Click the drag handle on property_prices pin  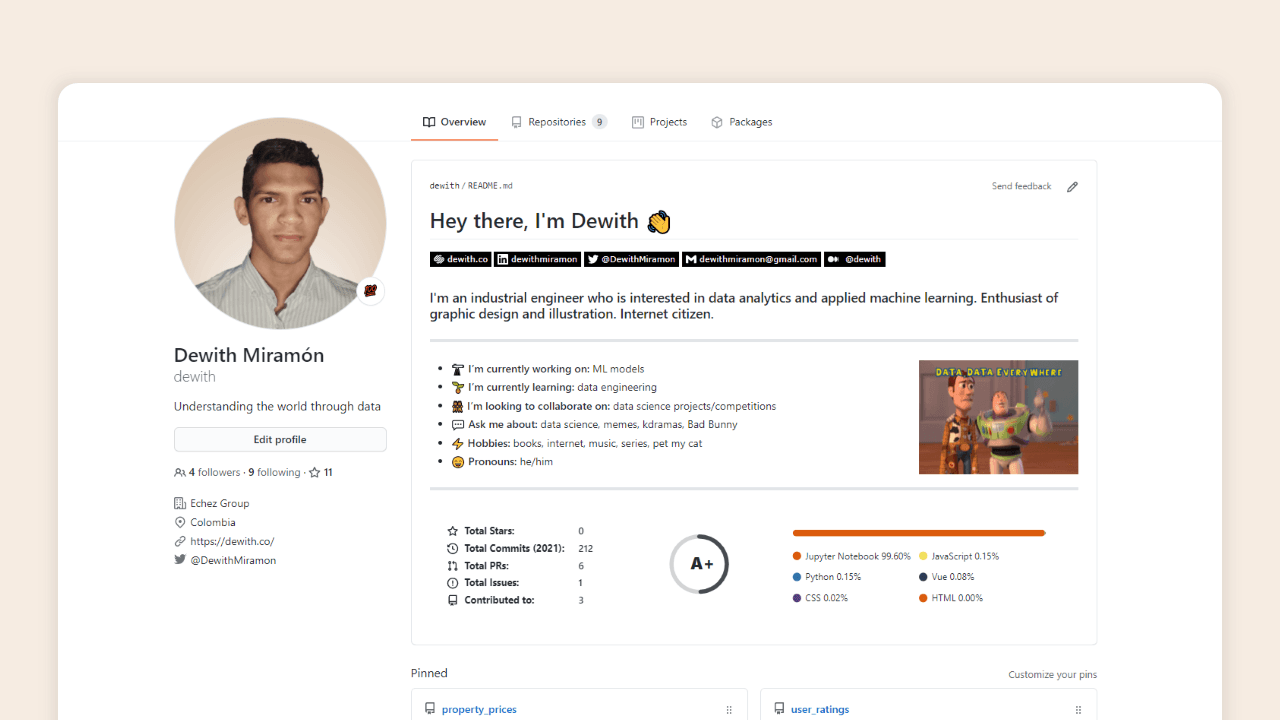[x=729, y=710]
